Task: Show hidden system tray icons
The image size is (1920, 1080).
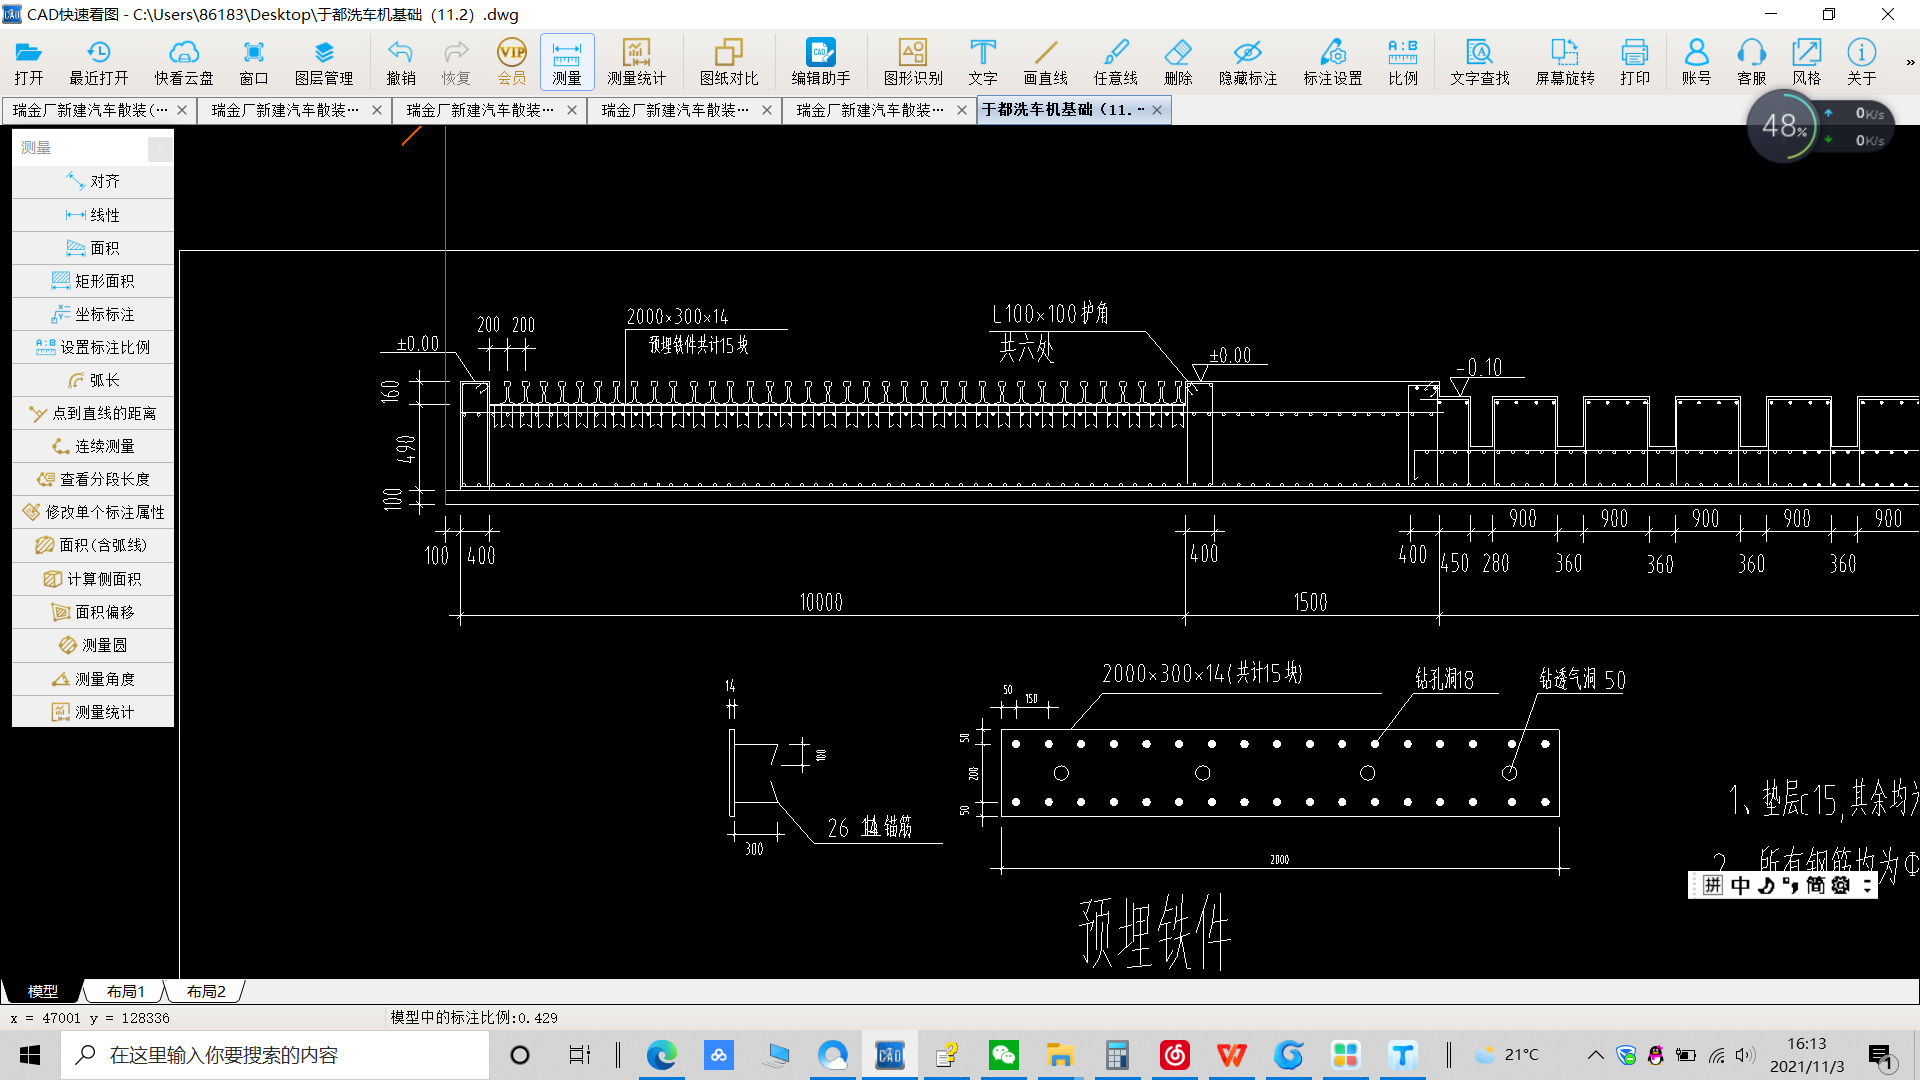Action: (x=1595, y=1055)
